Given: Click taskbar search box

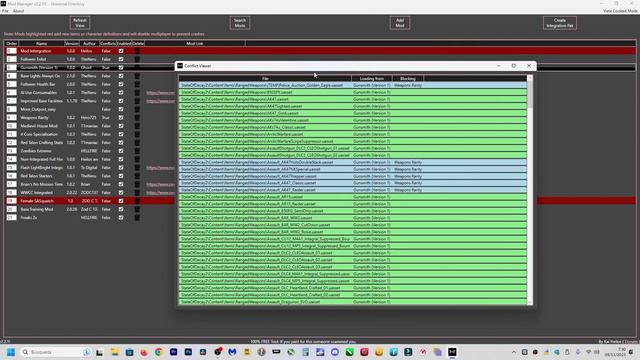Looking at the screenshot, I should [x=56, y=352].
